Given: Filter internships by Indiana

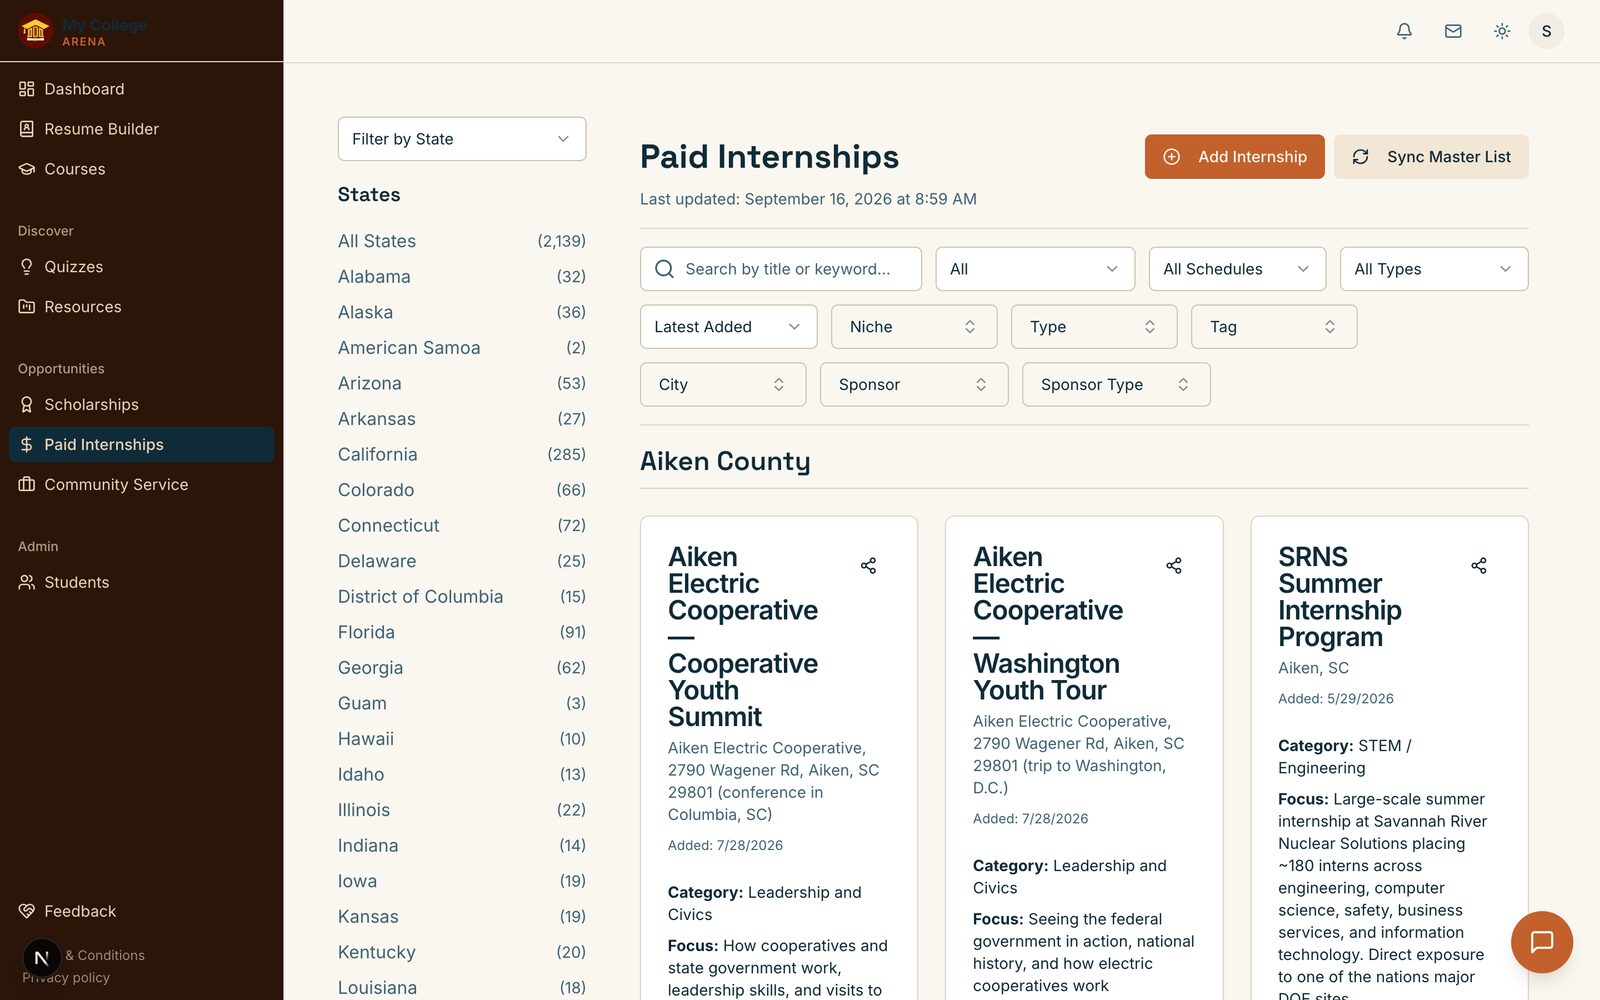Looking at the screenshot, I should click(x=462, y=845).
